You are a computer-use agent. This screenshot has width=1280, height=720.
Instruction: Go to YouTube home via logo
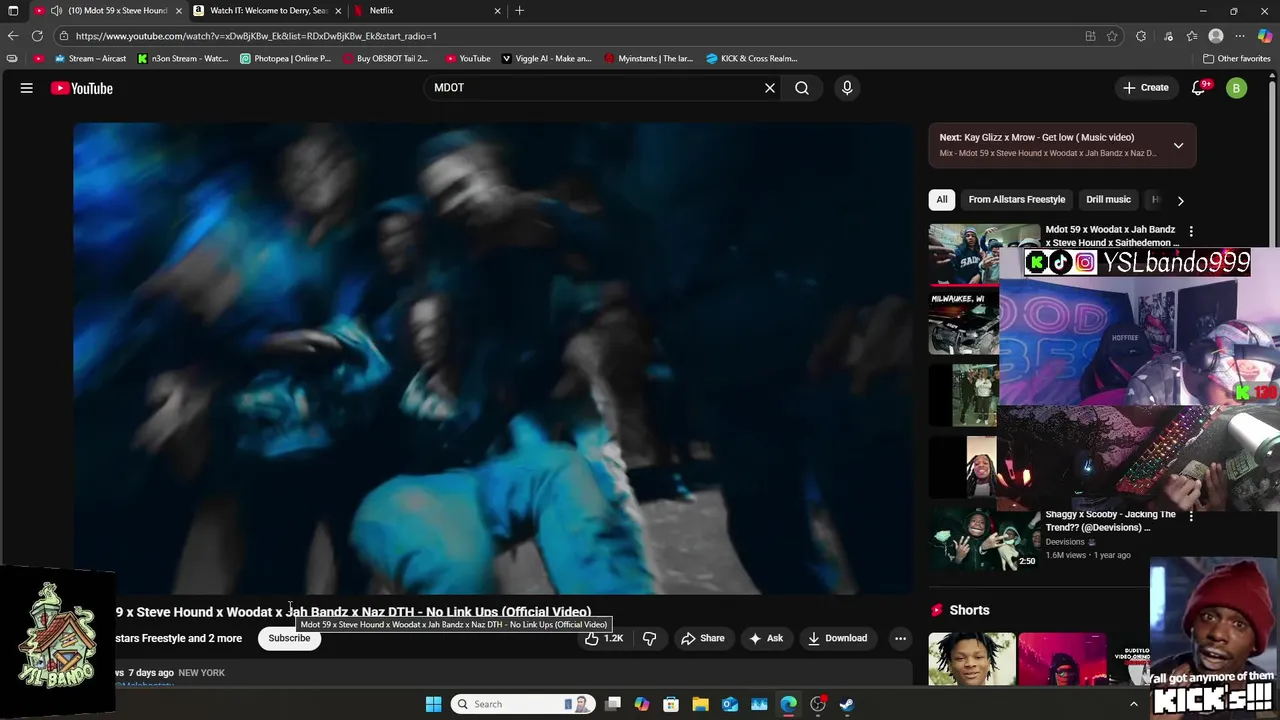pyautogui.click(x=82, y=88)
